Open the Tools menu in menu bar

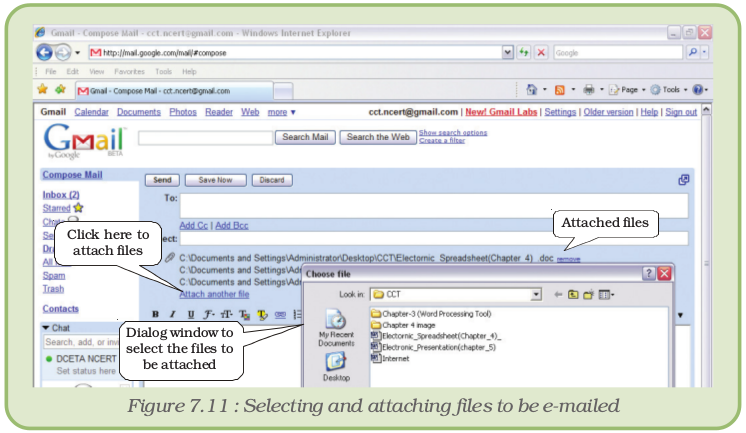(x=163, y=71)
